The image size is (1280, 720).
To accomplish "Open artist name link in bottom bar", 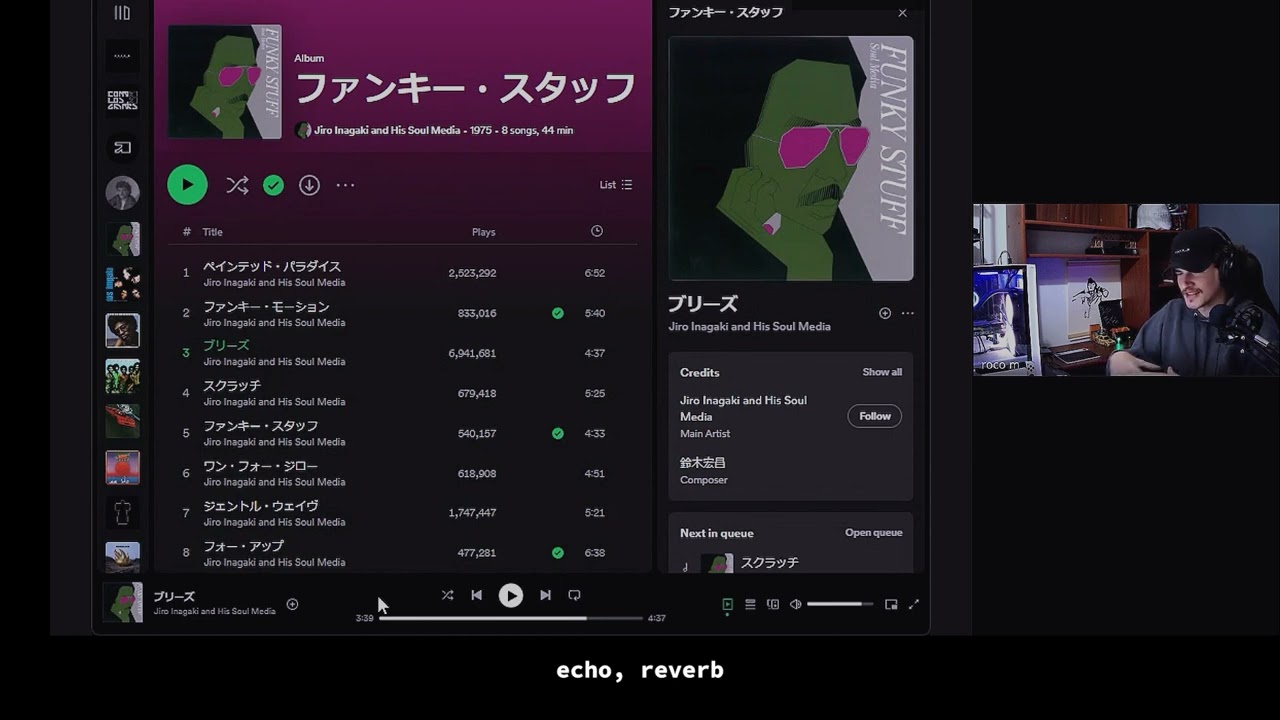I will click(x=214, y=611).
